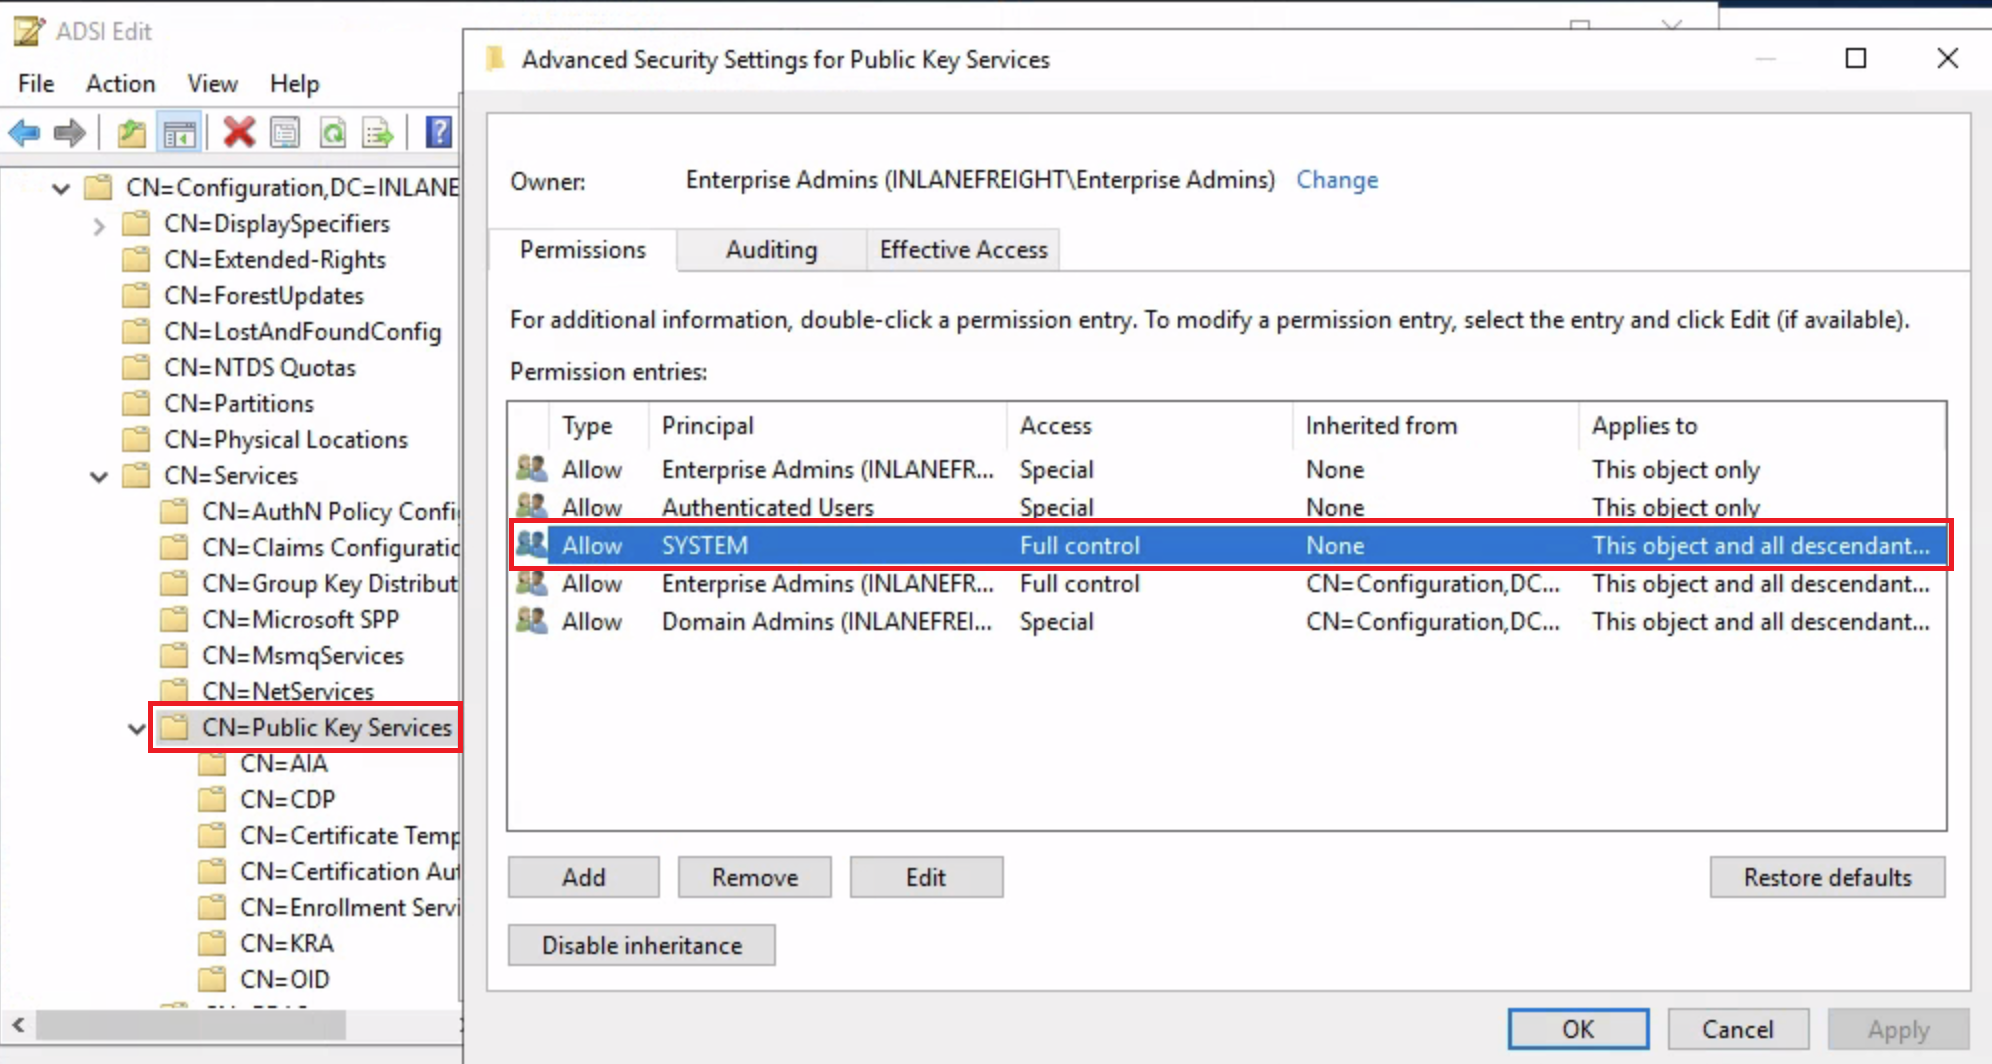The image size is (1992, 1064).
Task: Click the Up One Level folder icon
Action: pyautogui.click(x=131, y=132)
